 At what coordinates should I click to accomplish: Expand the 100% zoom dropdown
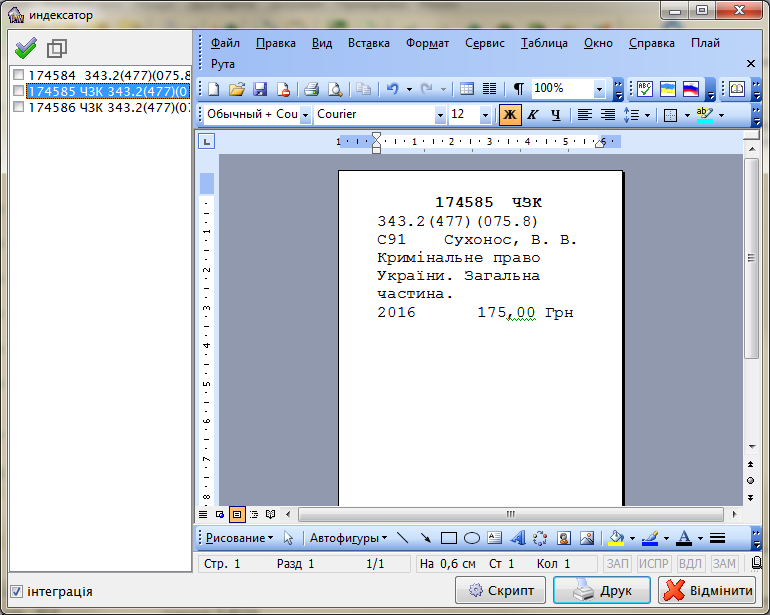599,89
